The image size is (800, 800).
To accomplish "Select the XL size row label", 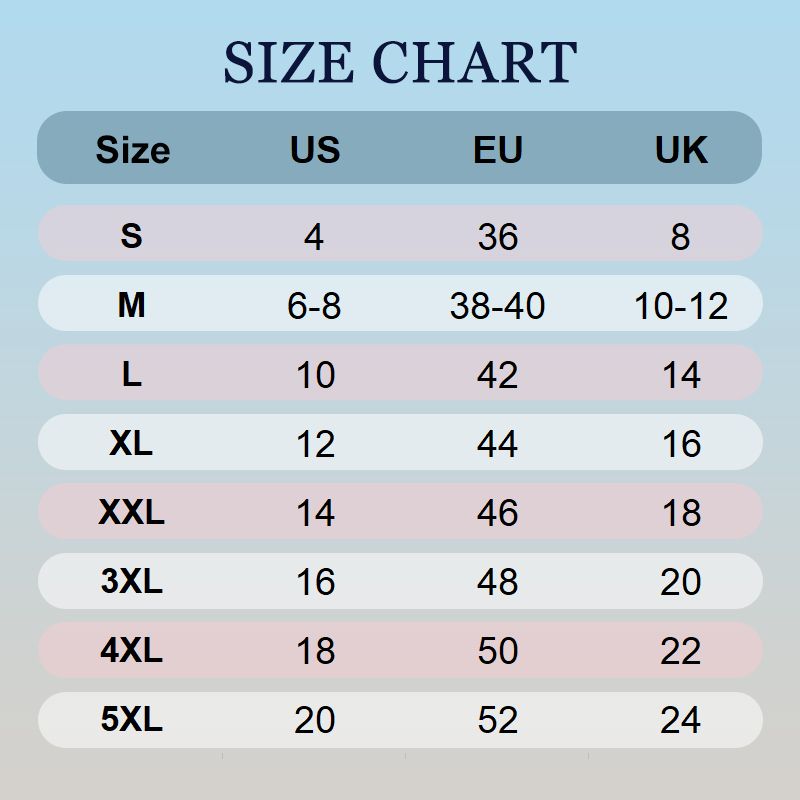I will 131,443.
